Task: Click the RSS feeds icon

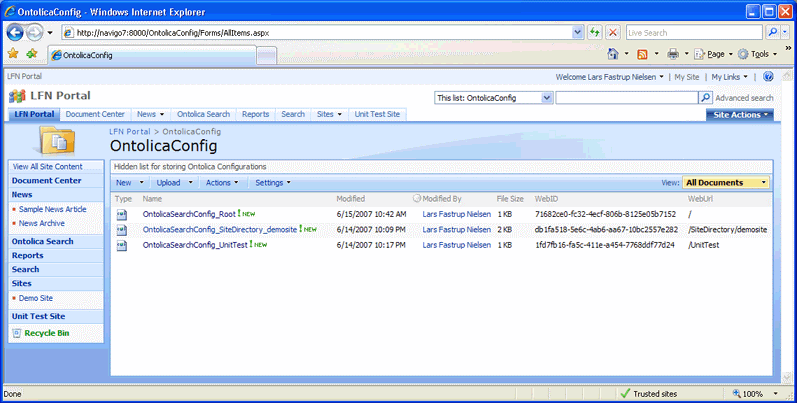Action: tap(642, 54)
